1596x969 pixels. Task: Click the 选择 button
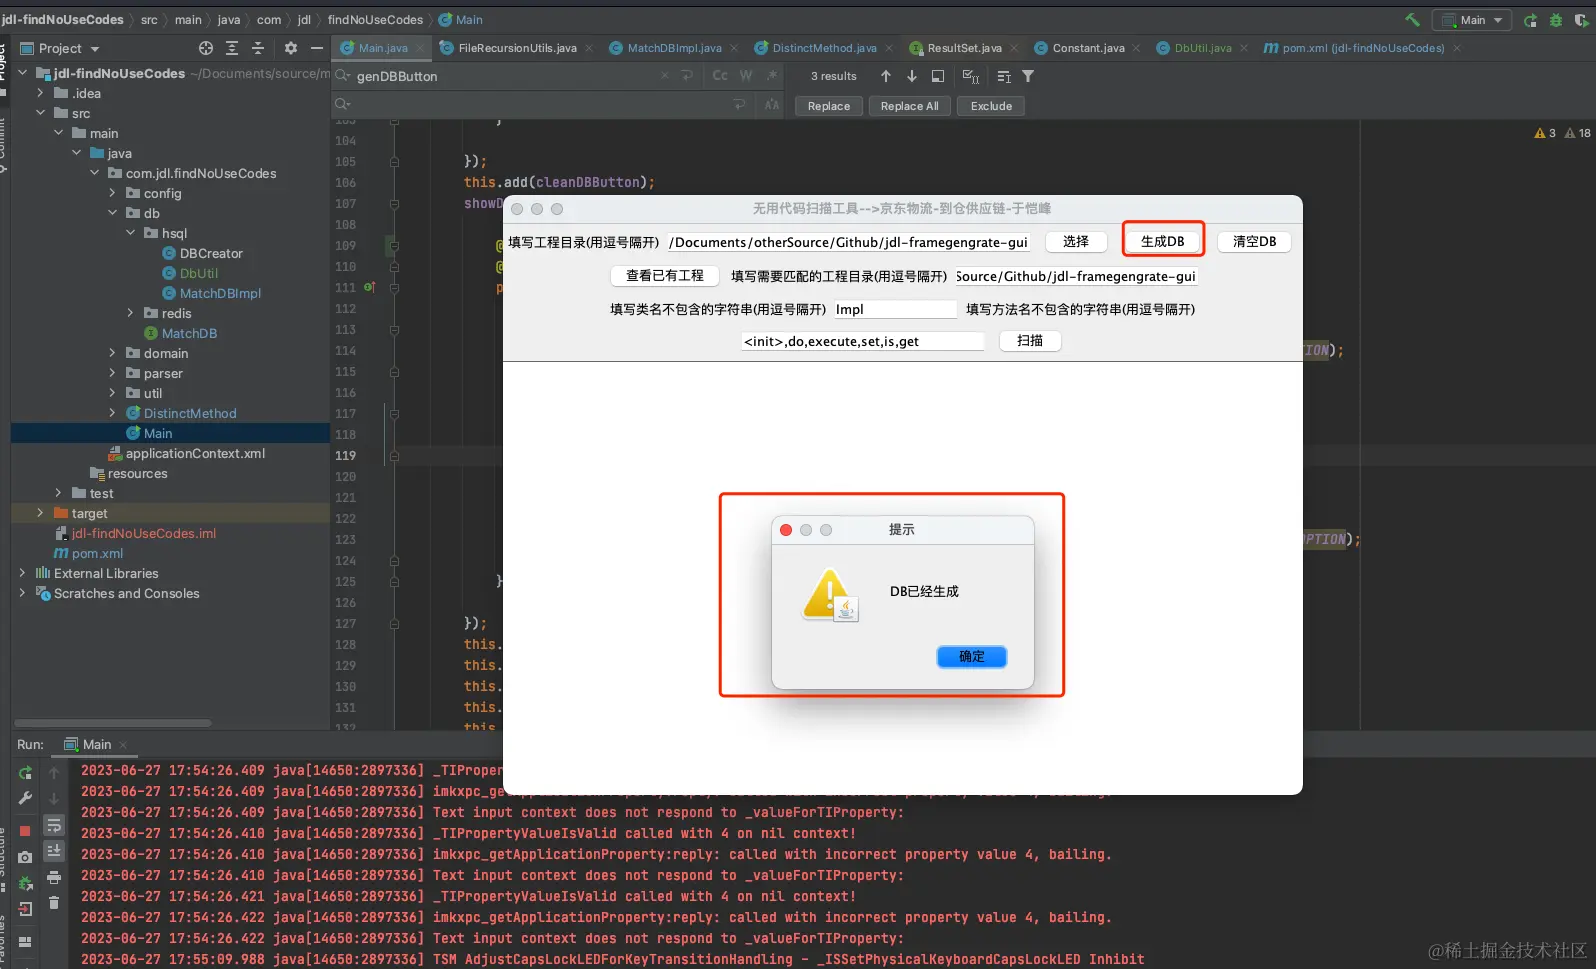(x=1076, y=241)
